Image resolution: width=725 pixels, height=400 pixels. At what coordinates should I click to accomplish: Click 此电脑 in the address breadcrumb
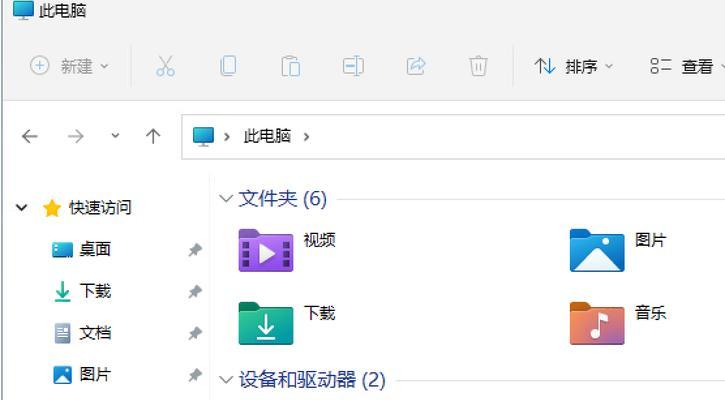(267, 136)
